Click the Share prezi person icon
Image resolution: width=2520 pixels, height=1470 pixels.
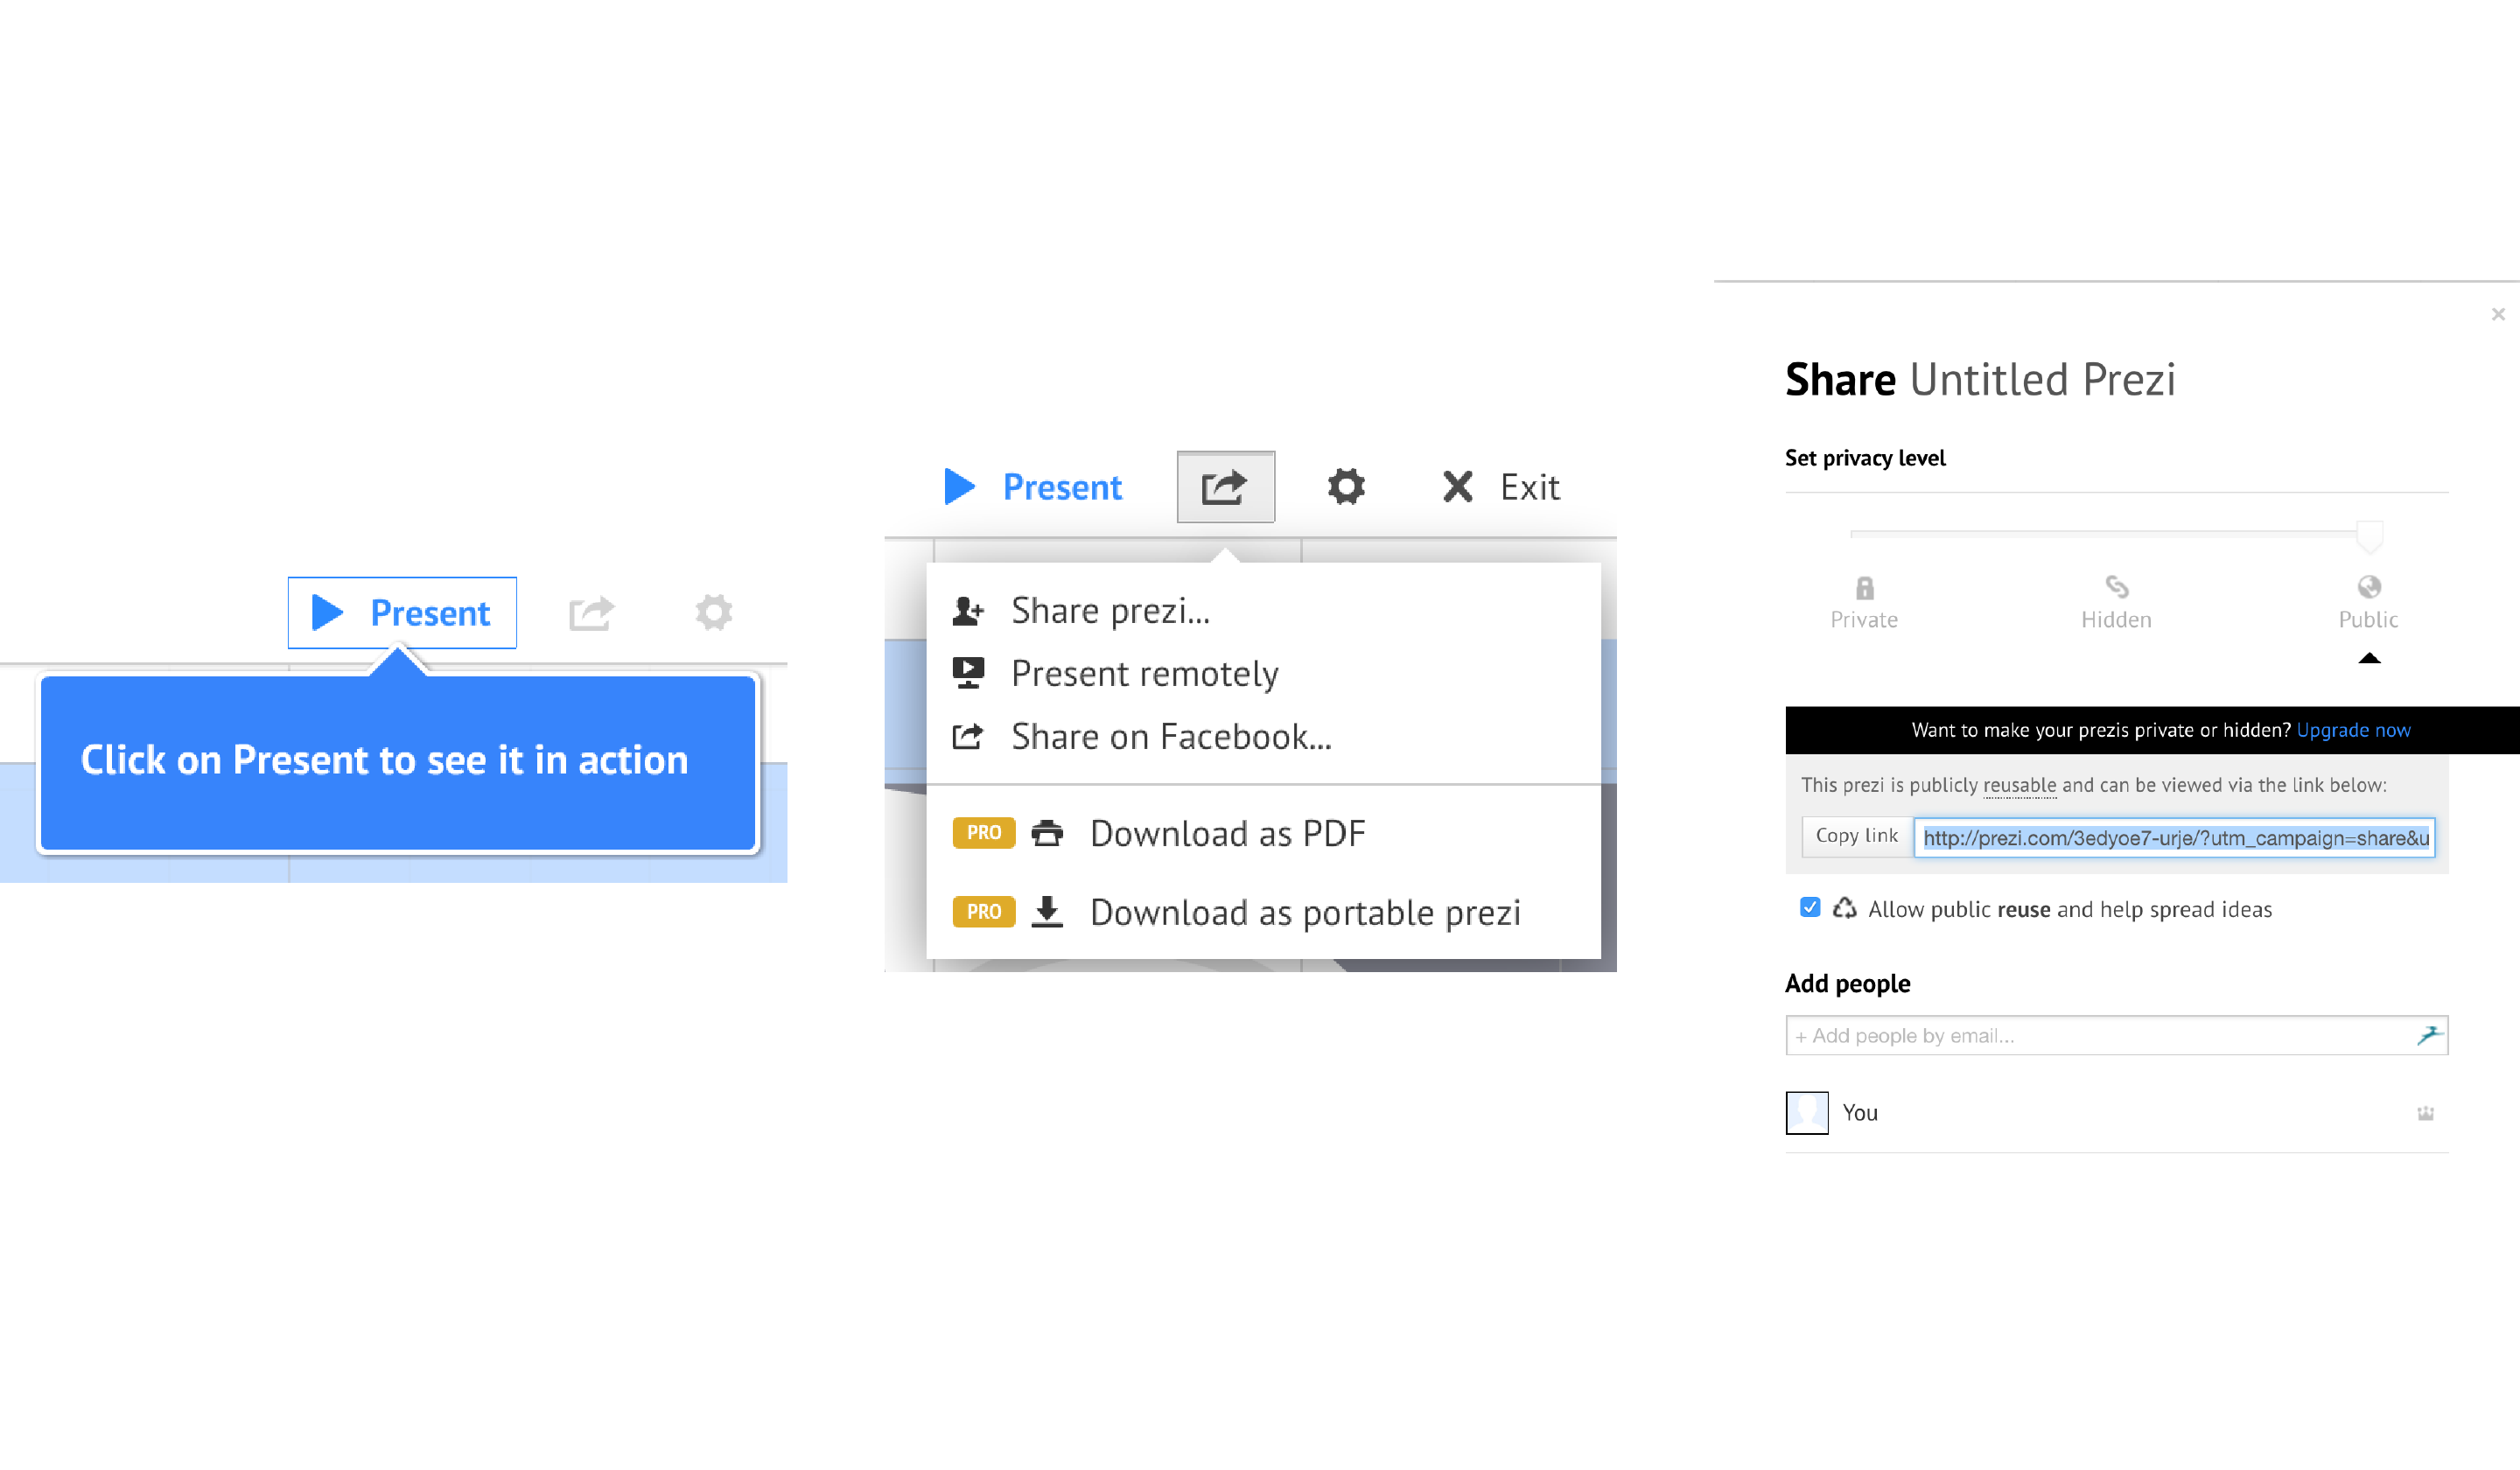[x=971, y=609]
